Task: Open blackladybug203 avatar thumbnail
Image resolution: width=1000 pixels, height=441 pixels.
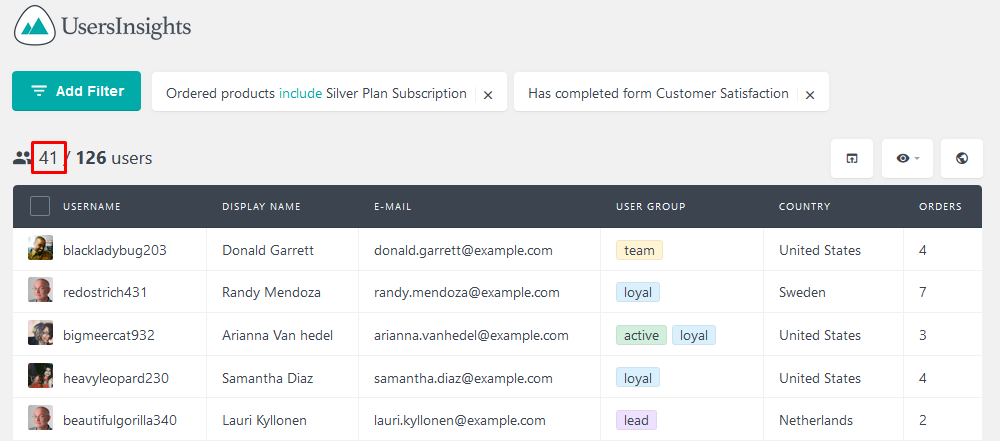Action: pos(40,248)
